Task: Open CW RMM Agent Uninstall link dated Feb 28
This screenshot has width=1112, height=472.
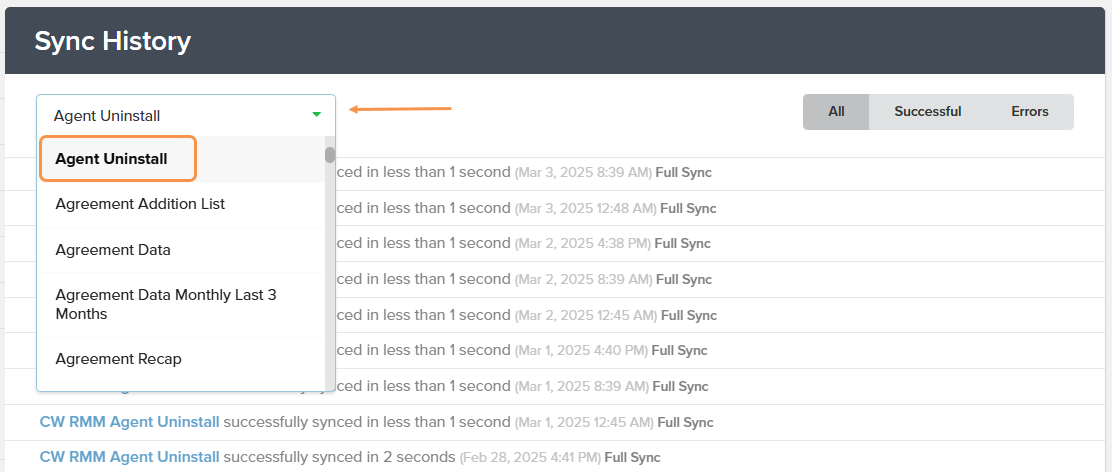Action: click(x=129, y=457)
